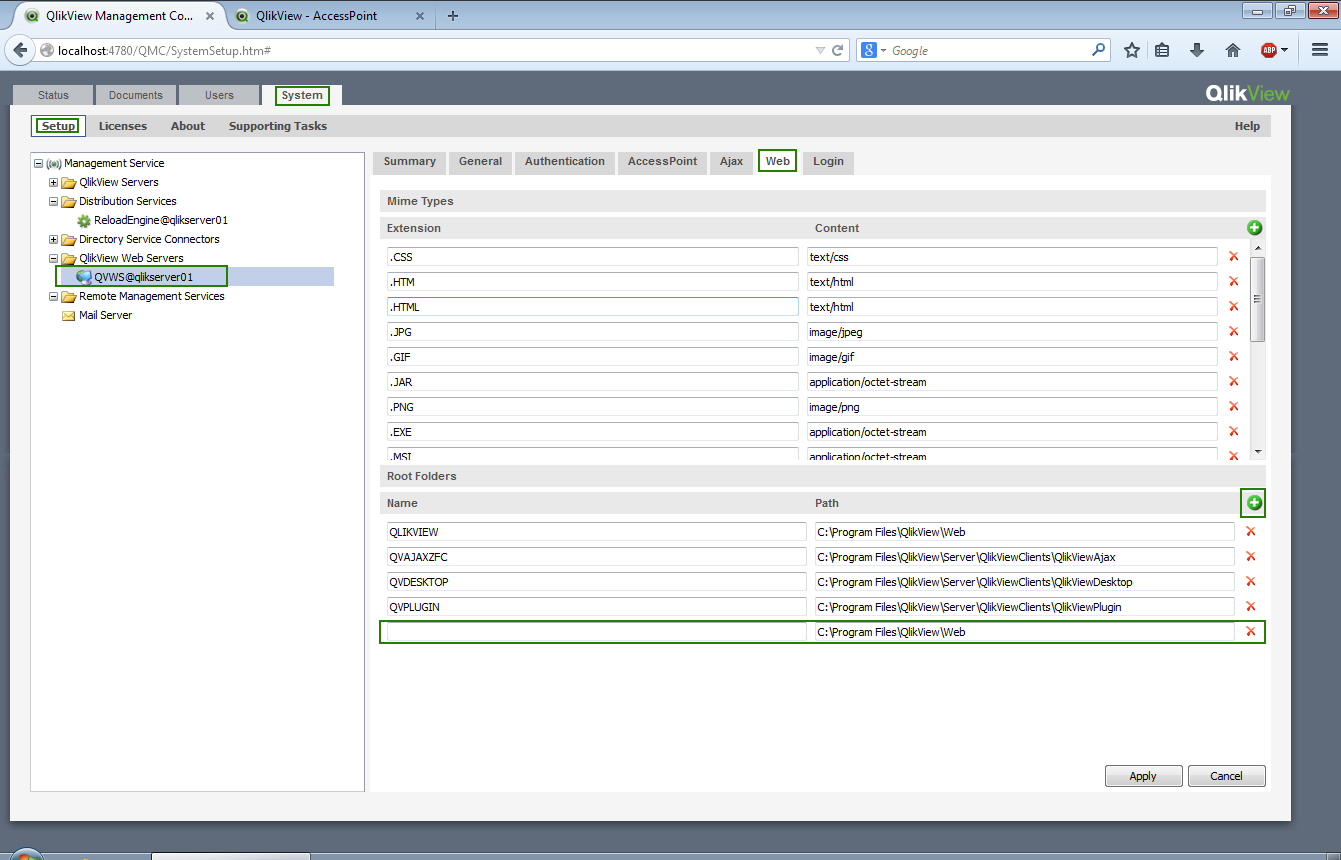The height and width of the screenshot is (860, 1341).
Task: Click the QVPLUGIN path input field
Action: point(1024,607)
